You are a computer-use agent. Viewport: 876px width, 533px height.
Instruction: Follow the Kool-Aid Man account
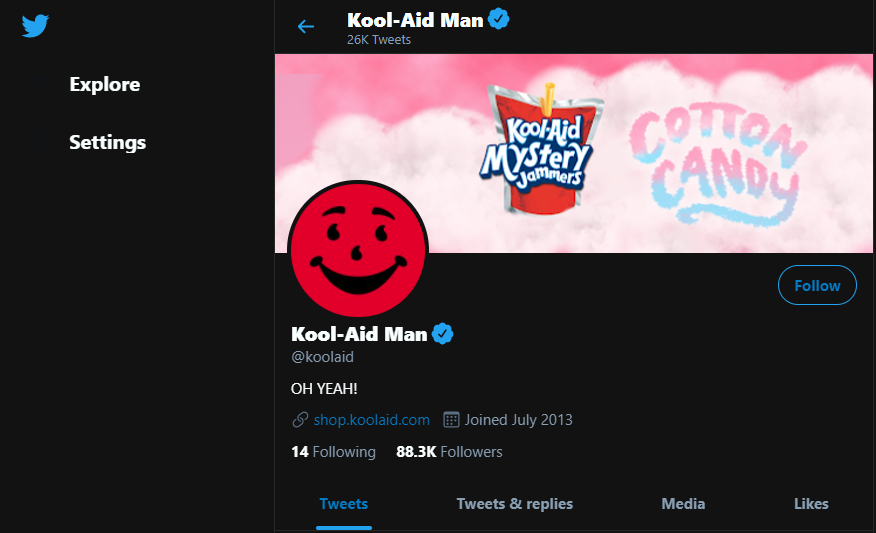[x=817, y=286]
